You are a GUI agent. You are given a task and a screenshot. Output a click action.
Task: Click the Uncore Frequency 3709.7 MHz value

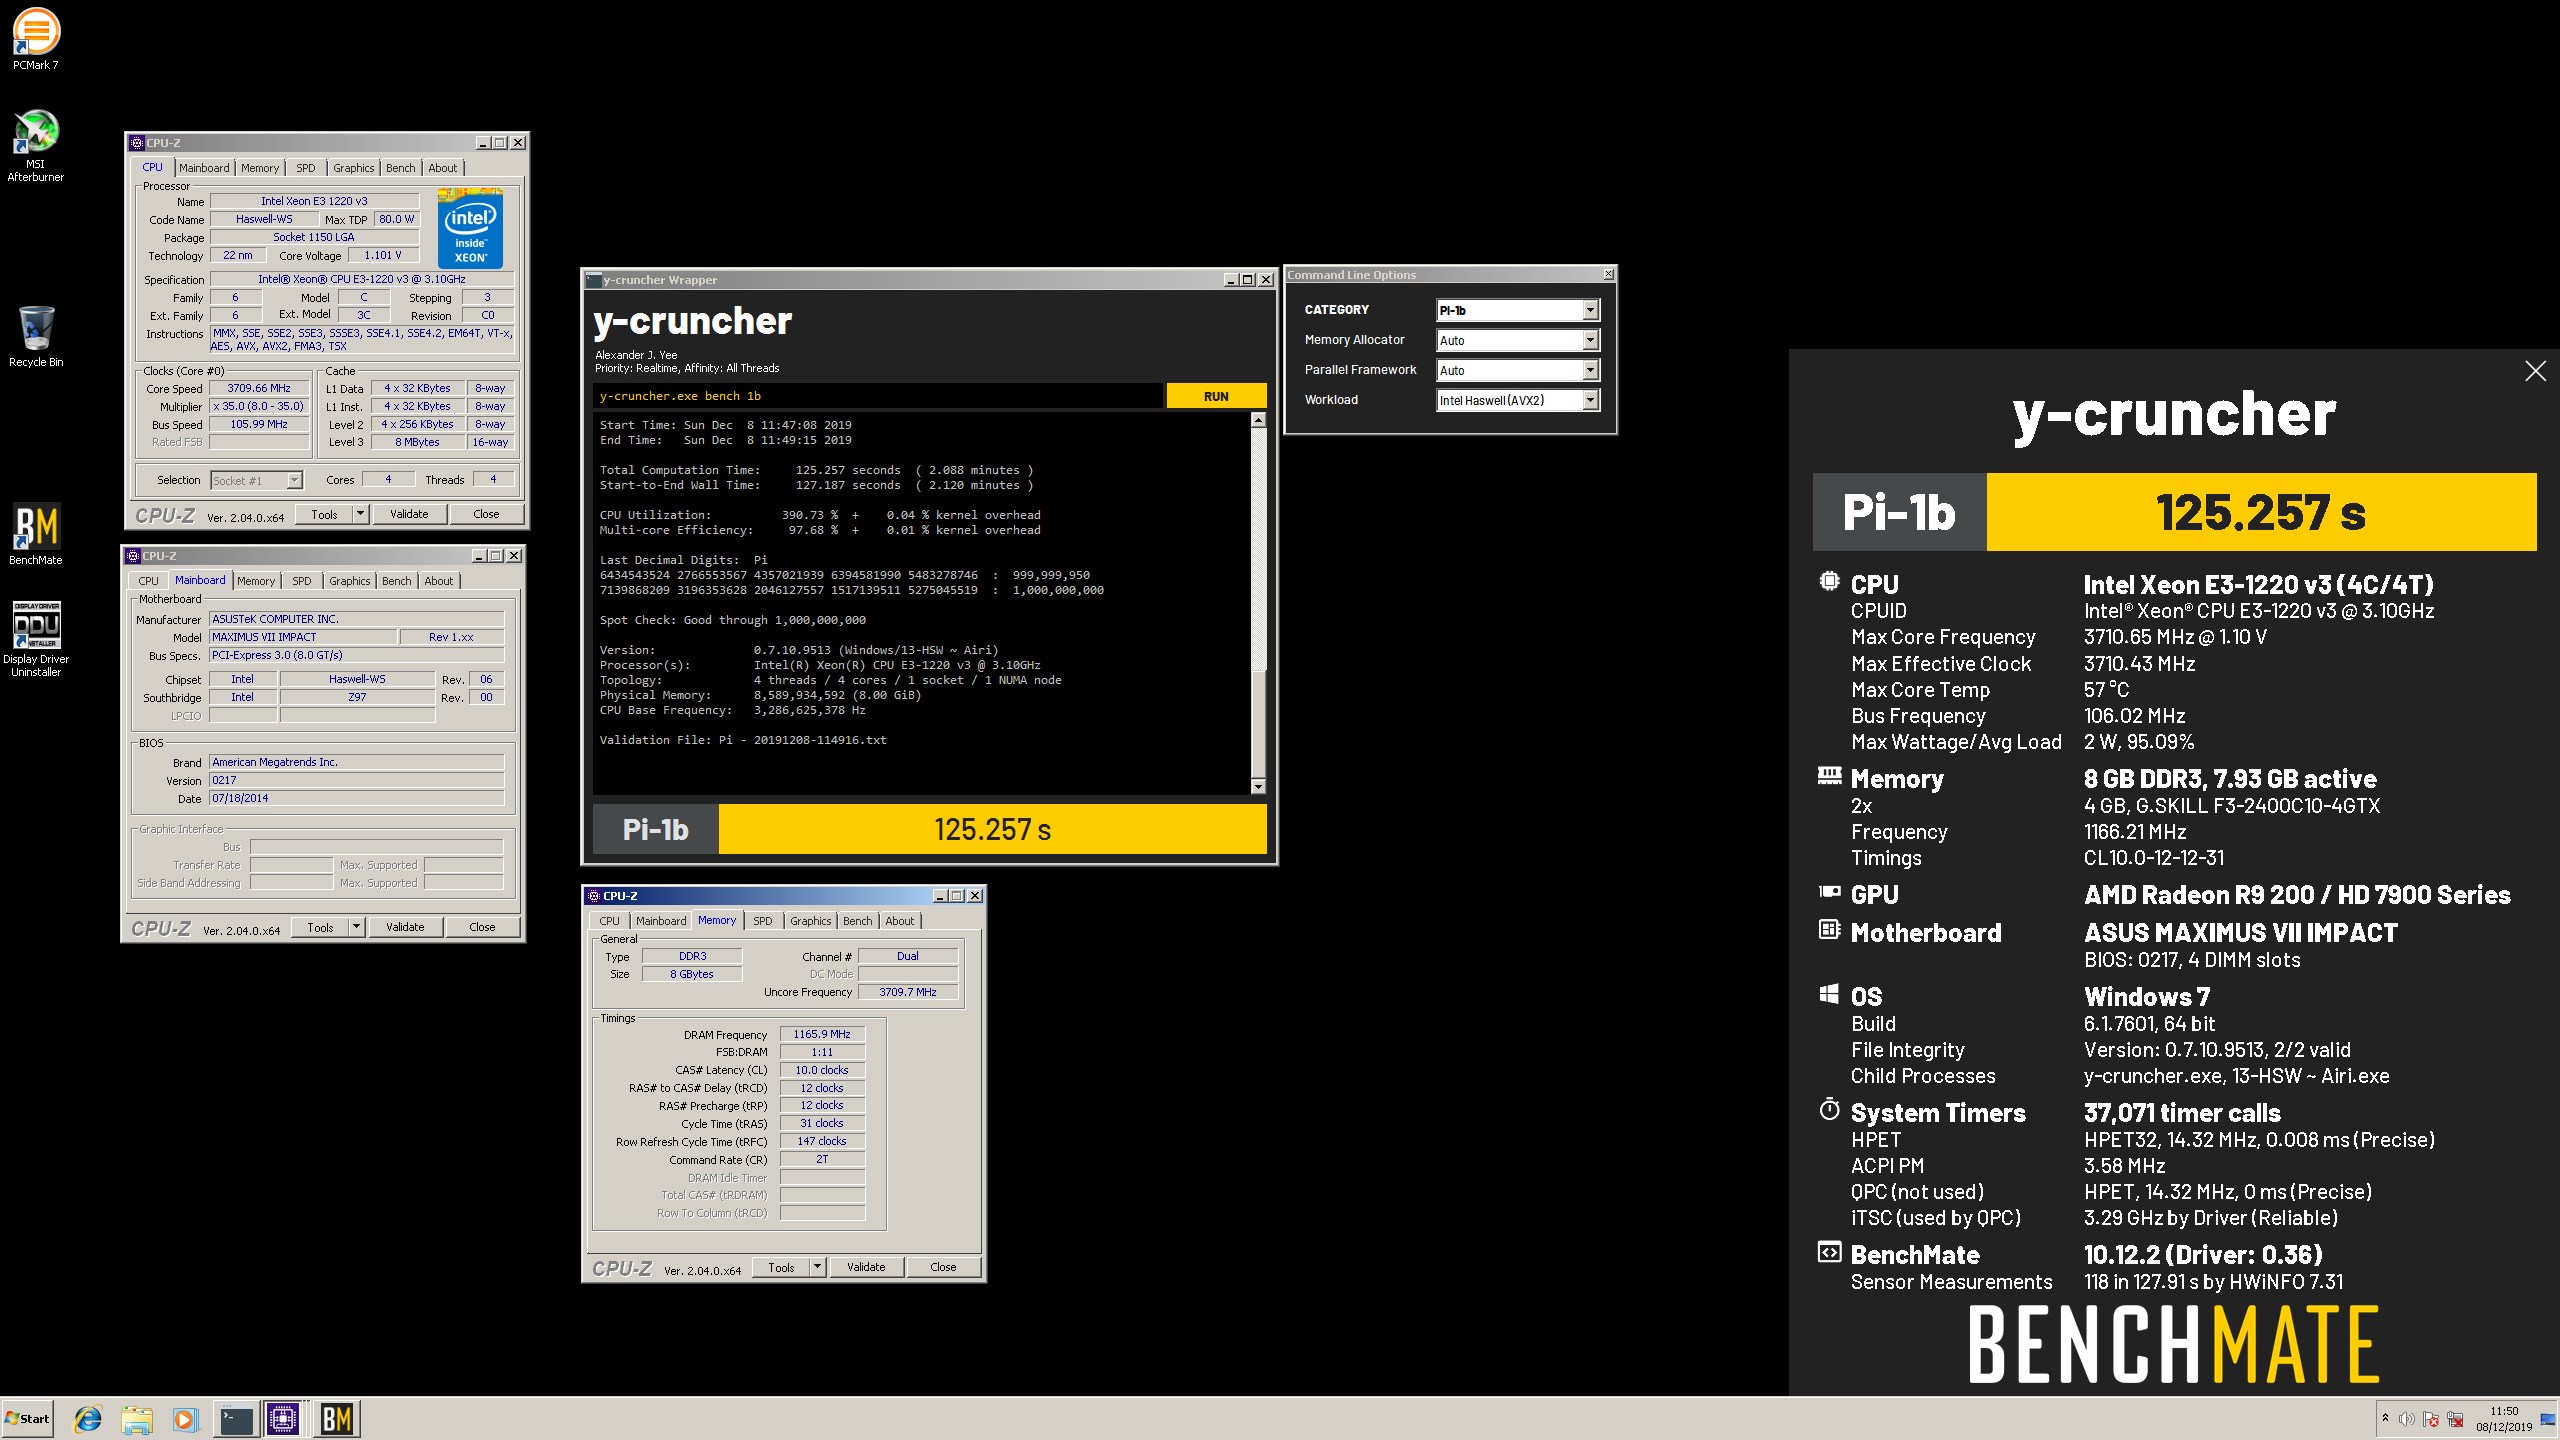tap(908, 992)
